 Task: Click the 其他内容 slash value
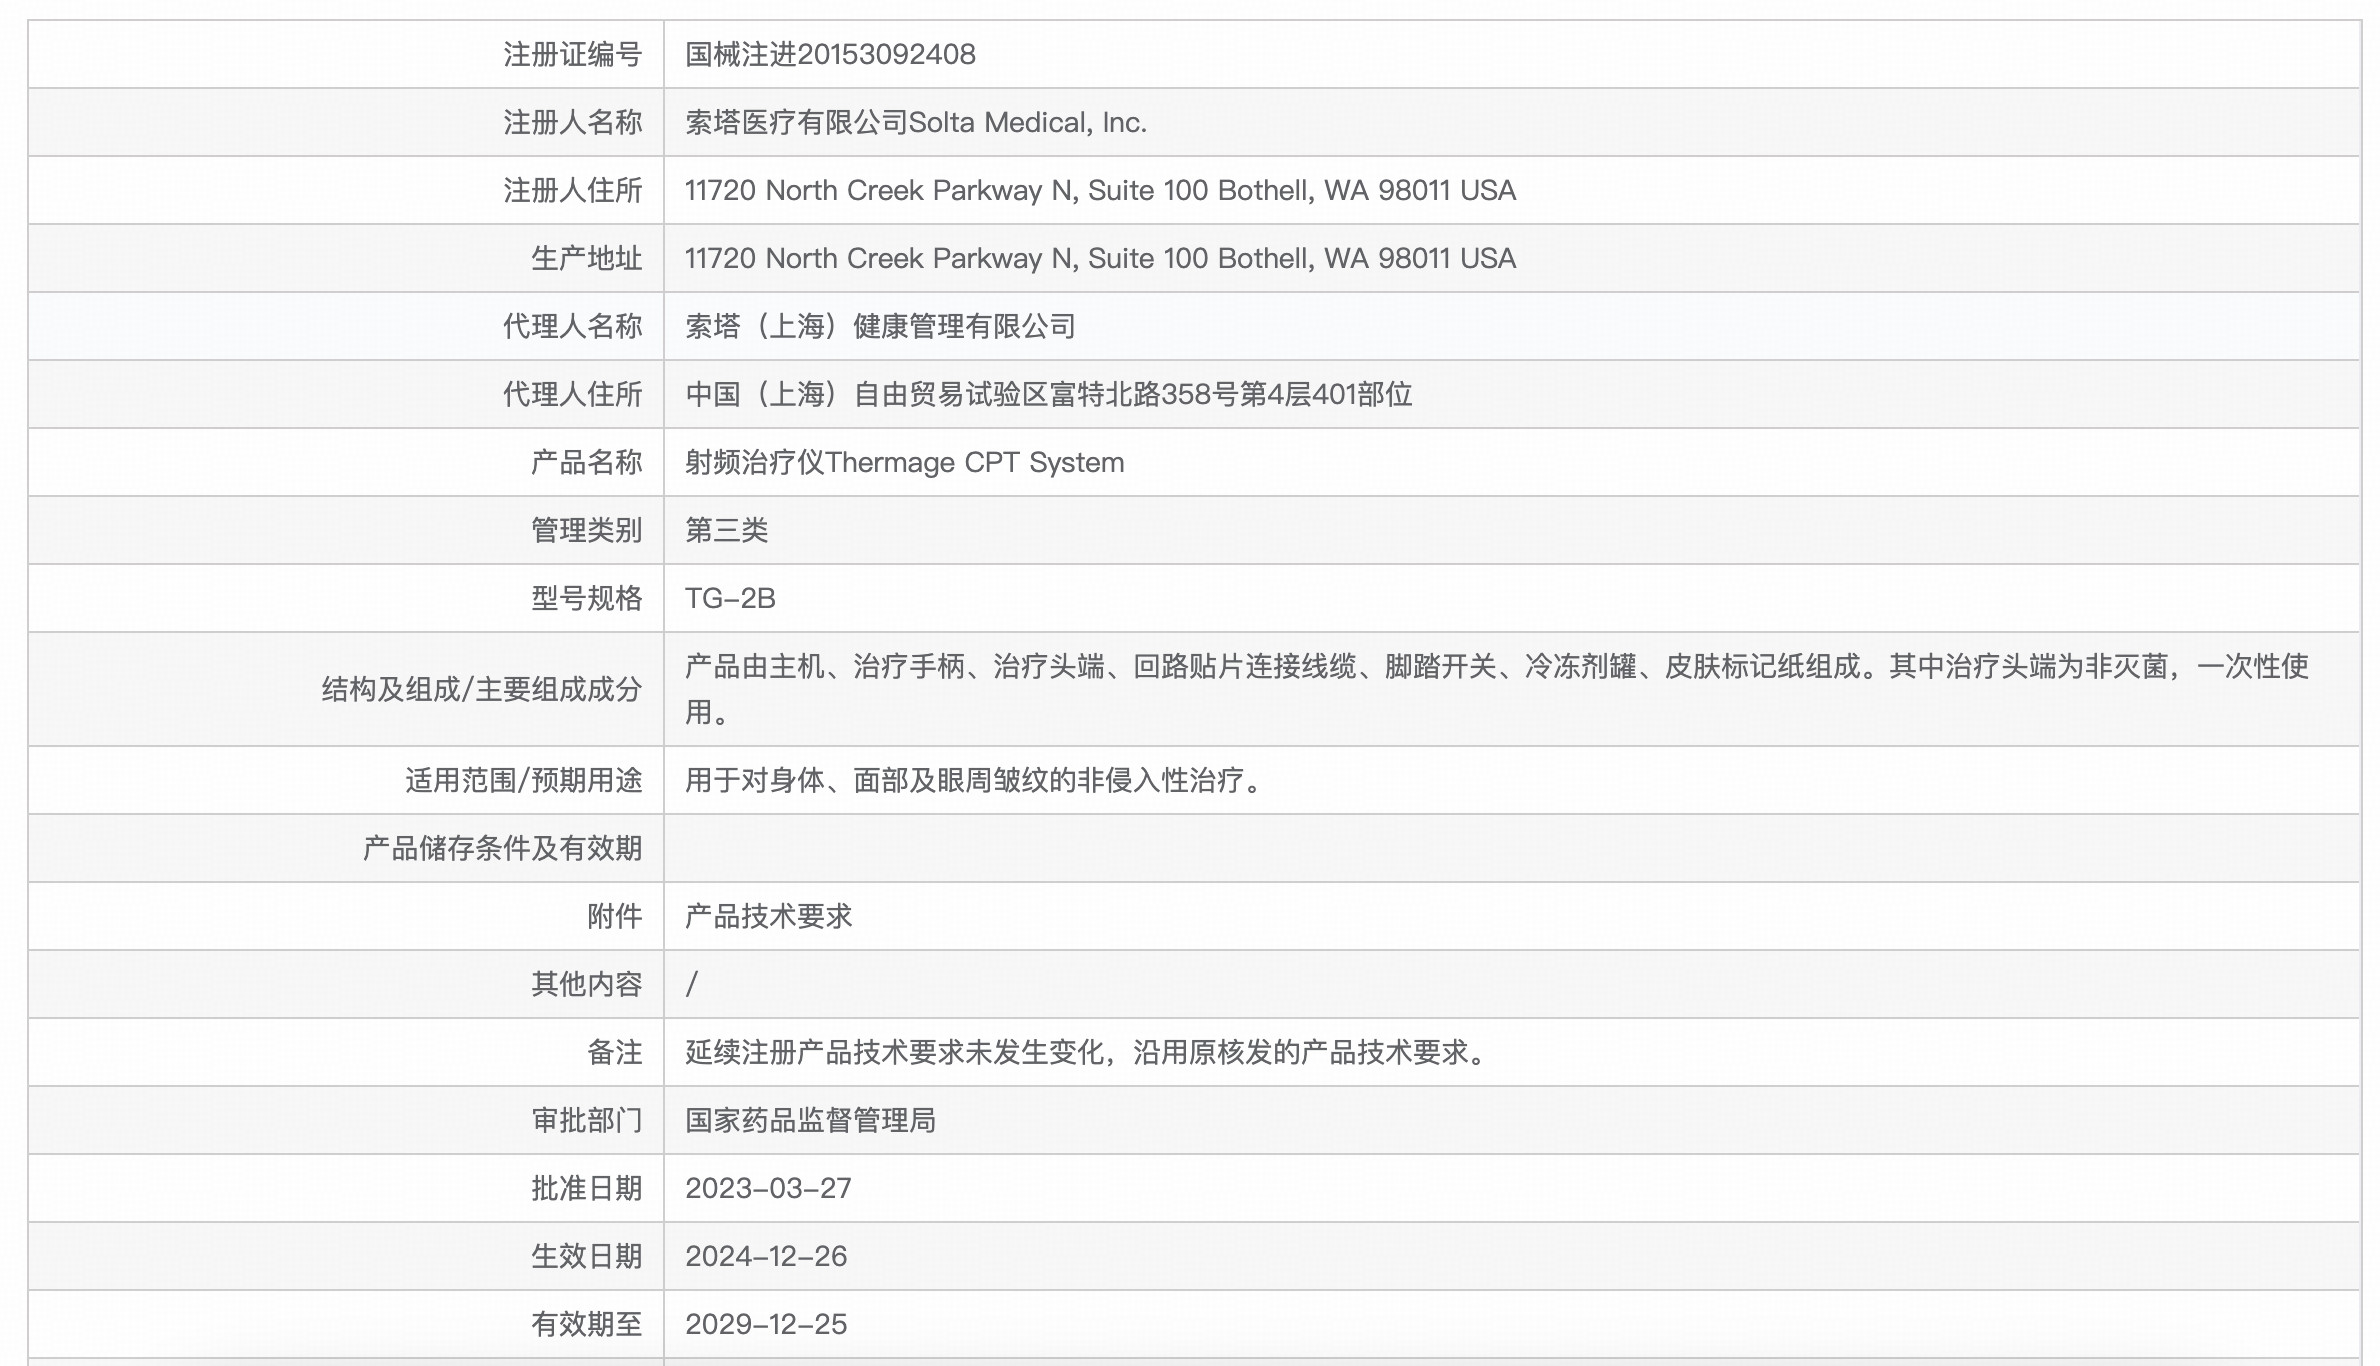point(692,984)
